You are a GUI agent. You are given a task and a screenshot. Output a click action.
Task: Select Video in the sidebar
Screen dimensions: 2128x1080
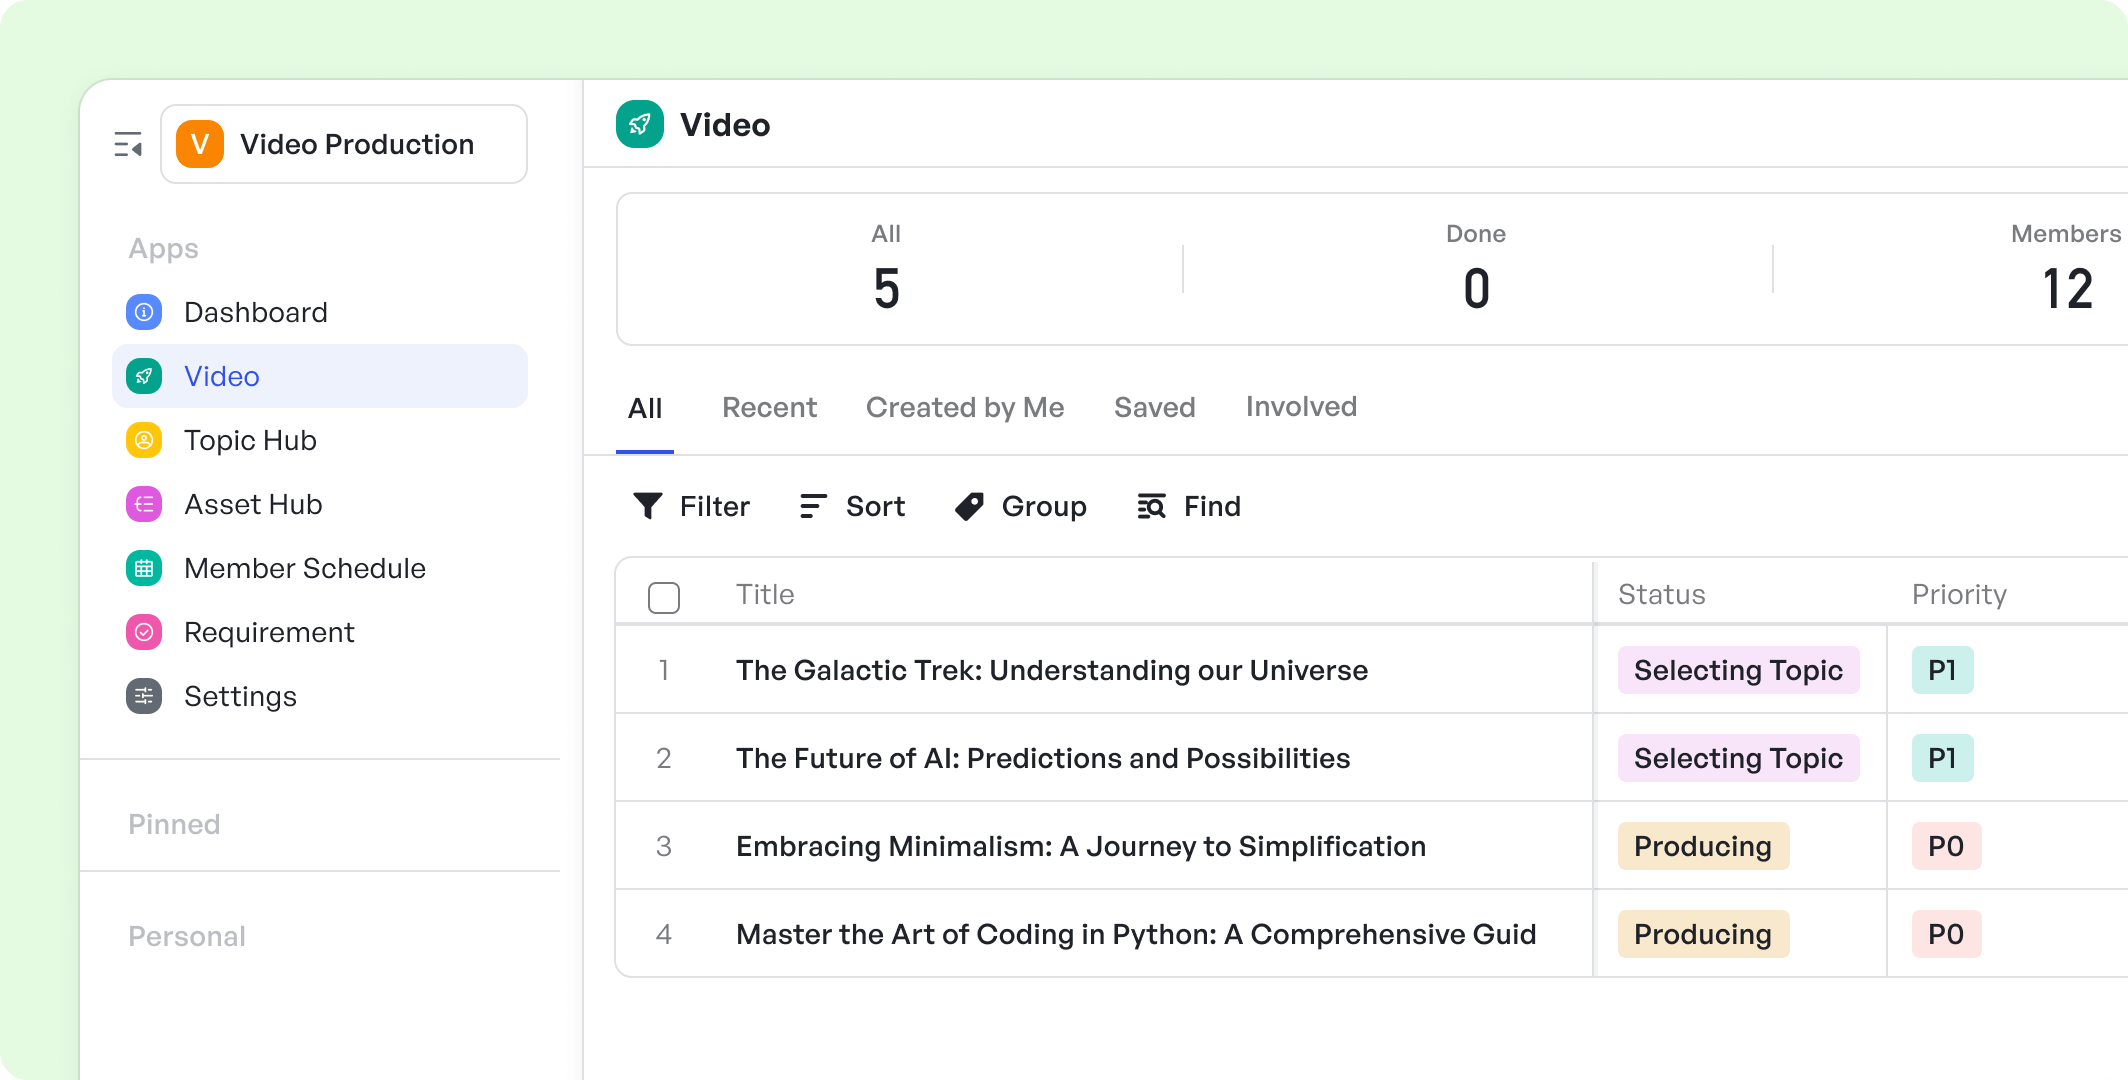(320, 376)
